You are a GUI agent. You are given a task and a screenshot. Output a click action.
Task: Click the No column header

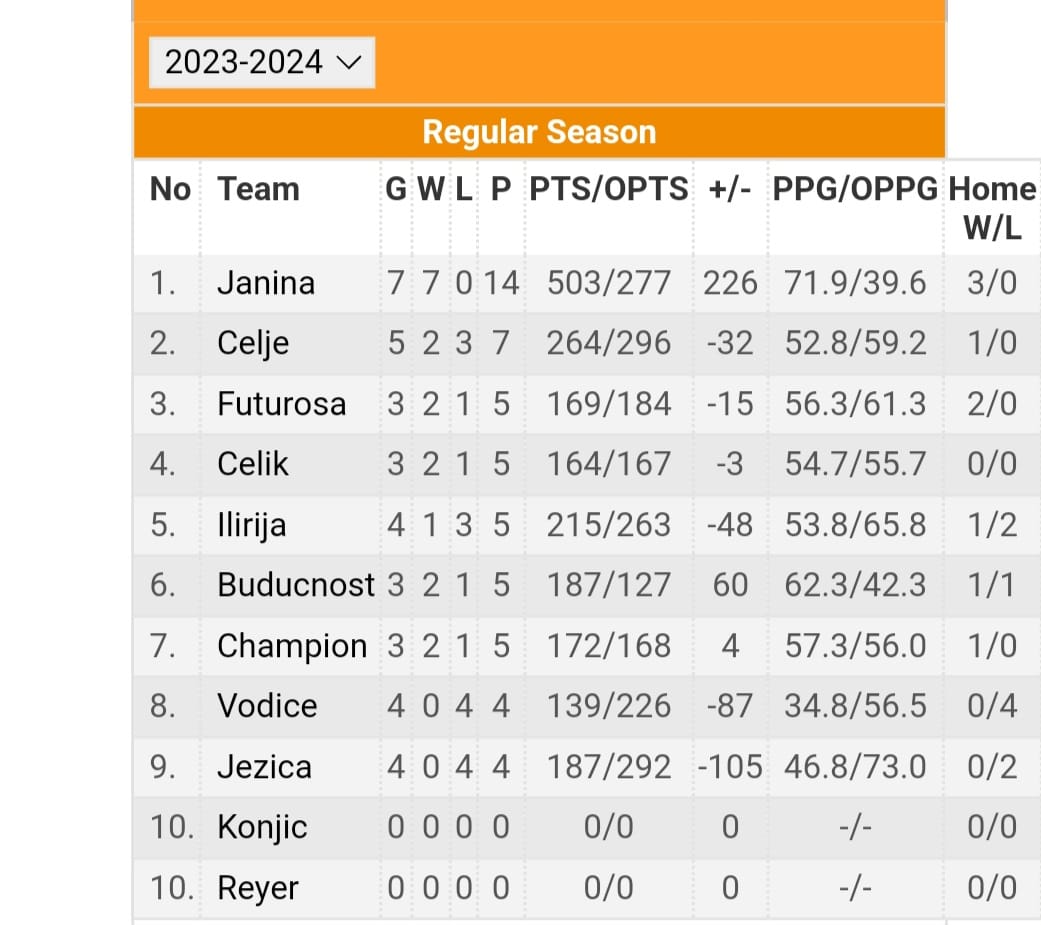(170, 189)
